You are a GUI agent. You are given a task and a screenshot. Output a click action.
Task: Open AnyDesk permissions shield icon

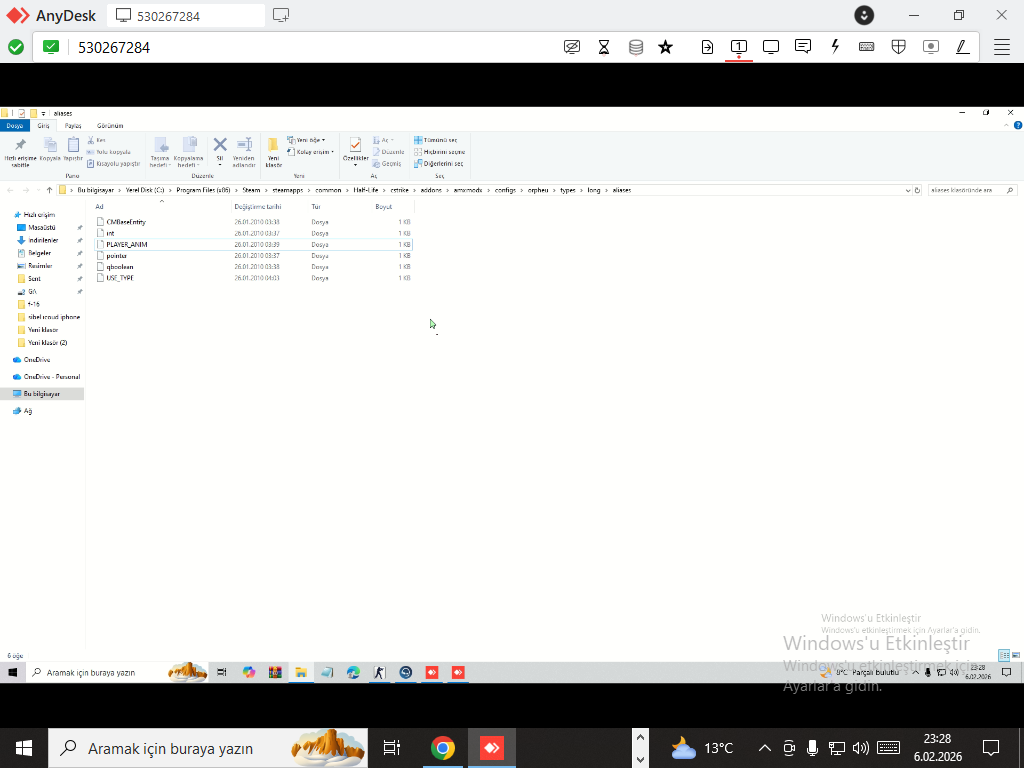899,46
